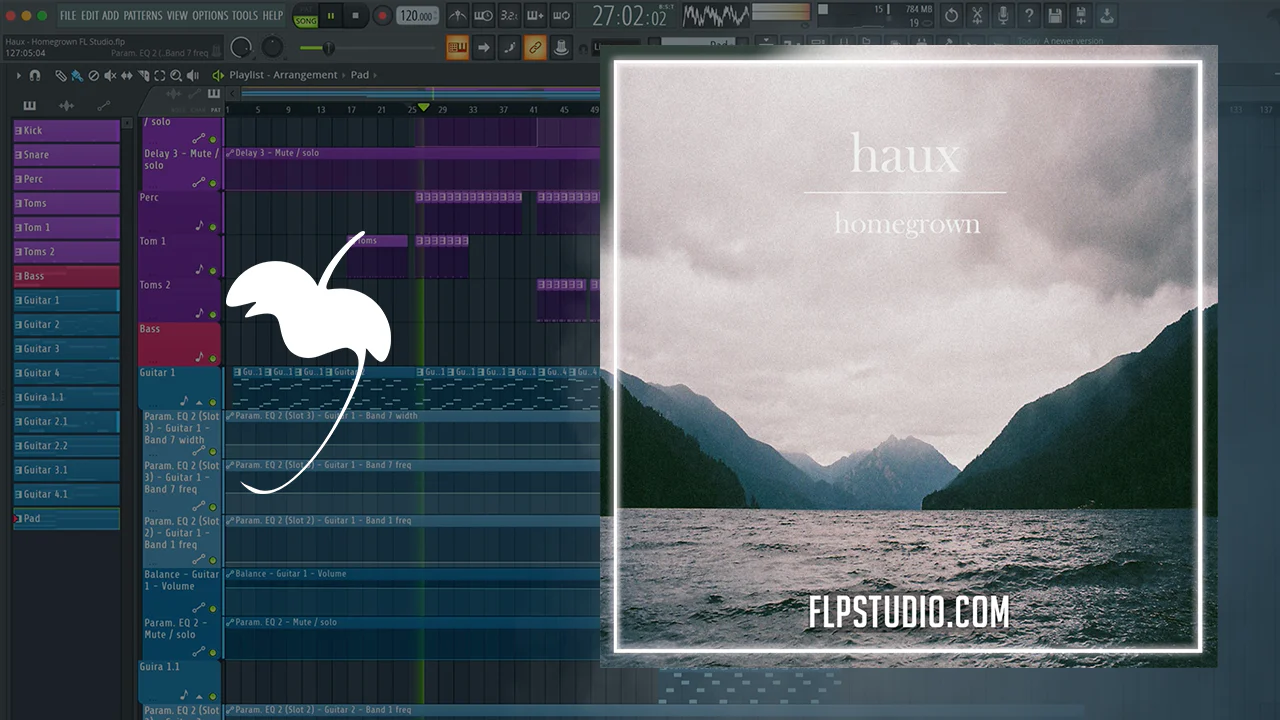The width and height of the screenshot is (1280, 720).
Task: Select the playlist Zoom tool
Action: pos(176,75)
